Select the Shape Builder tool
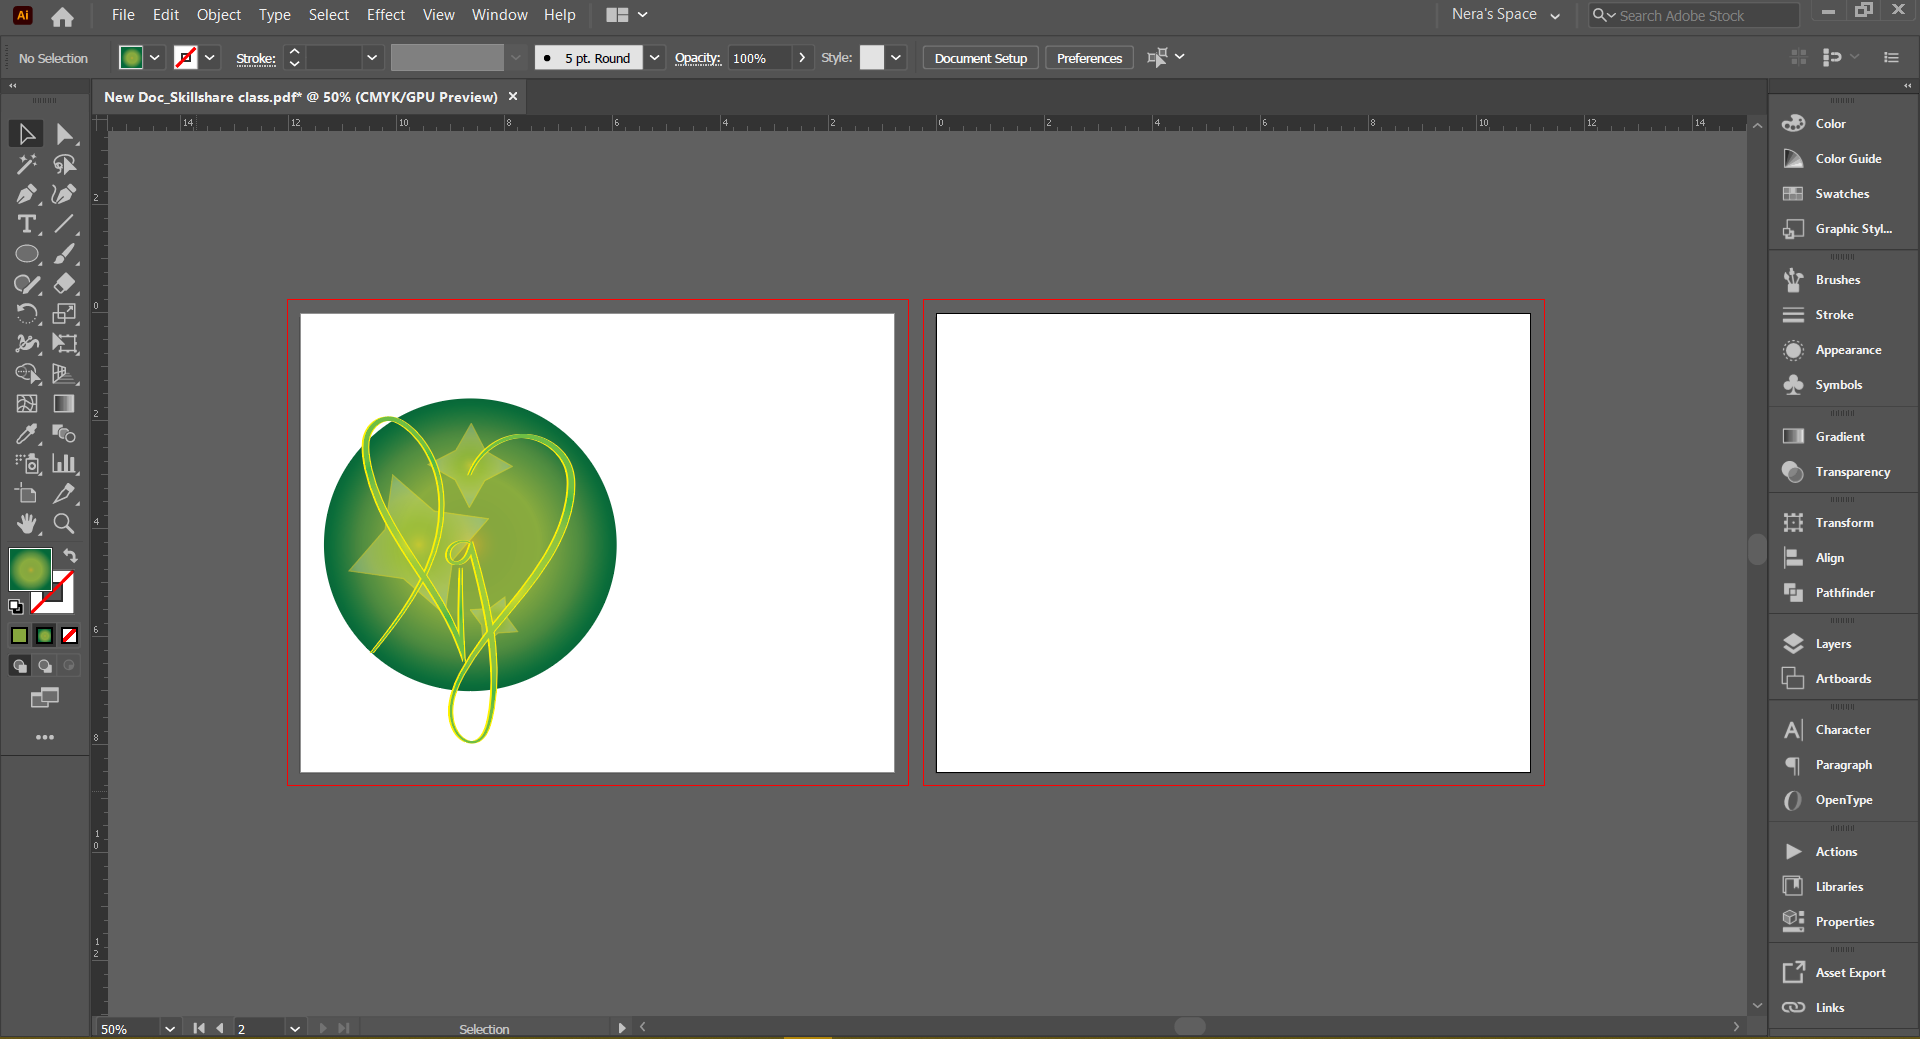This screenshot has height=1039, width=1920. (27, 374)
